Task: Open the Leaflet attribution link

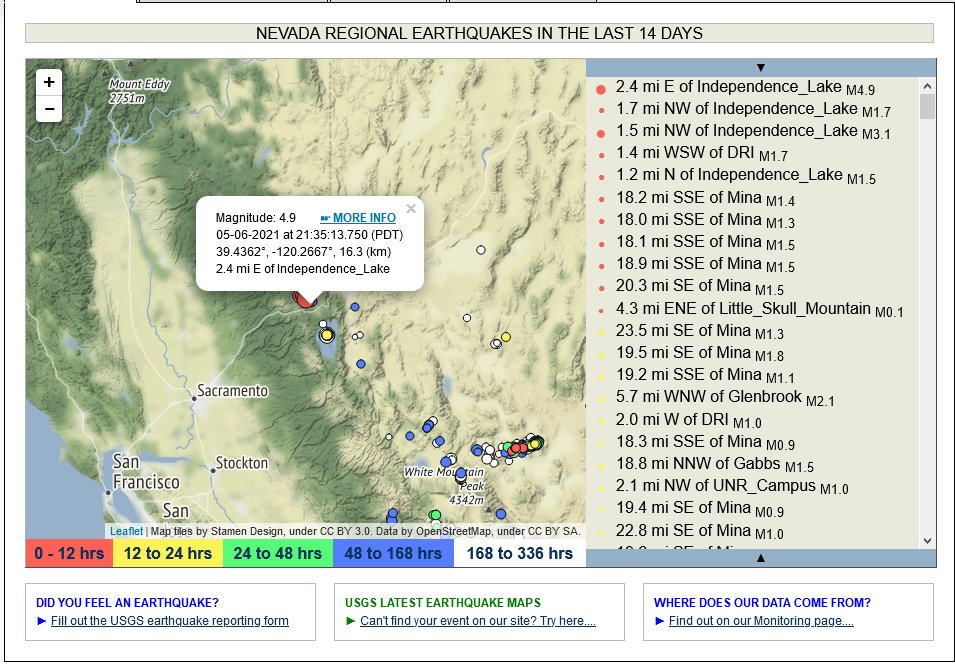Action: pos(126,531)
